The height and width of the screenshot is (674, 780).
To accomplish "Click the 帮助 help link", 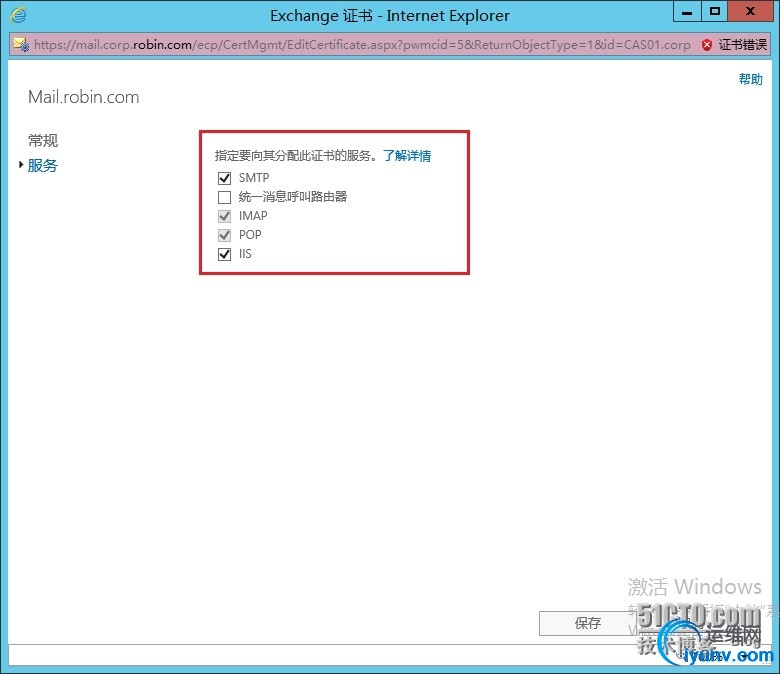I will tap(750, 79).
